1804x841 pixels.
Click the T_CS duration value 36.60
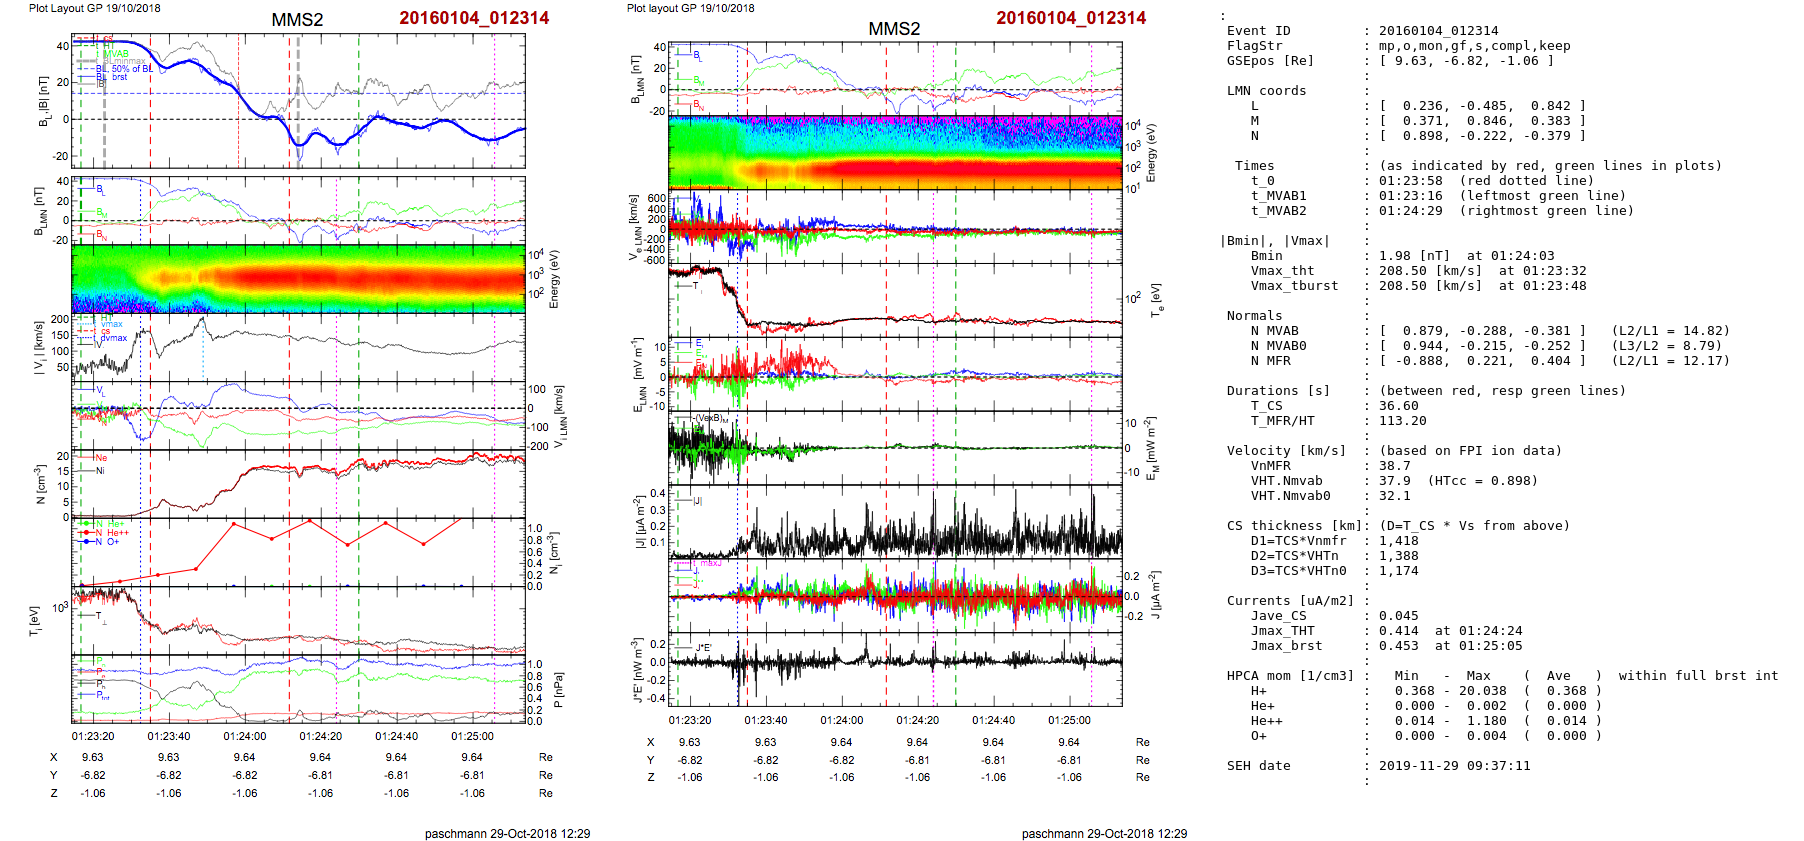1398,406
